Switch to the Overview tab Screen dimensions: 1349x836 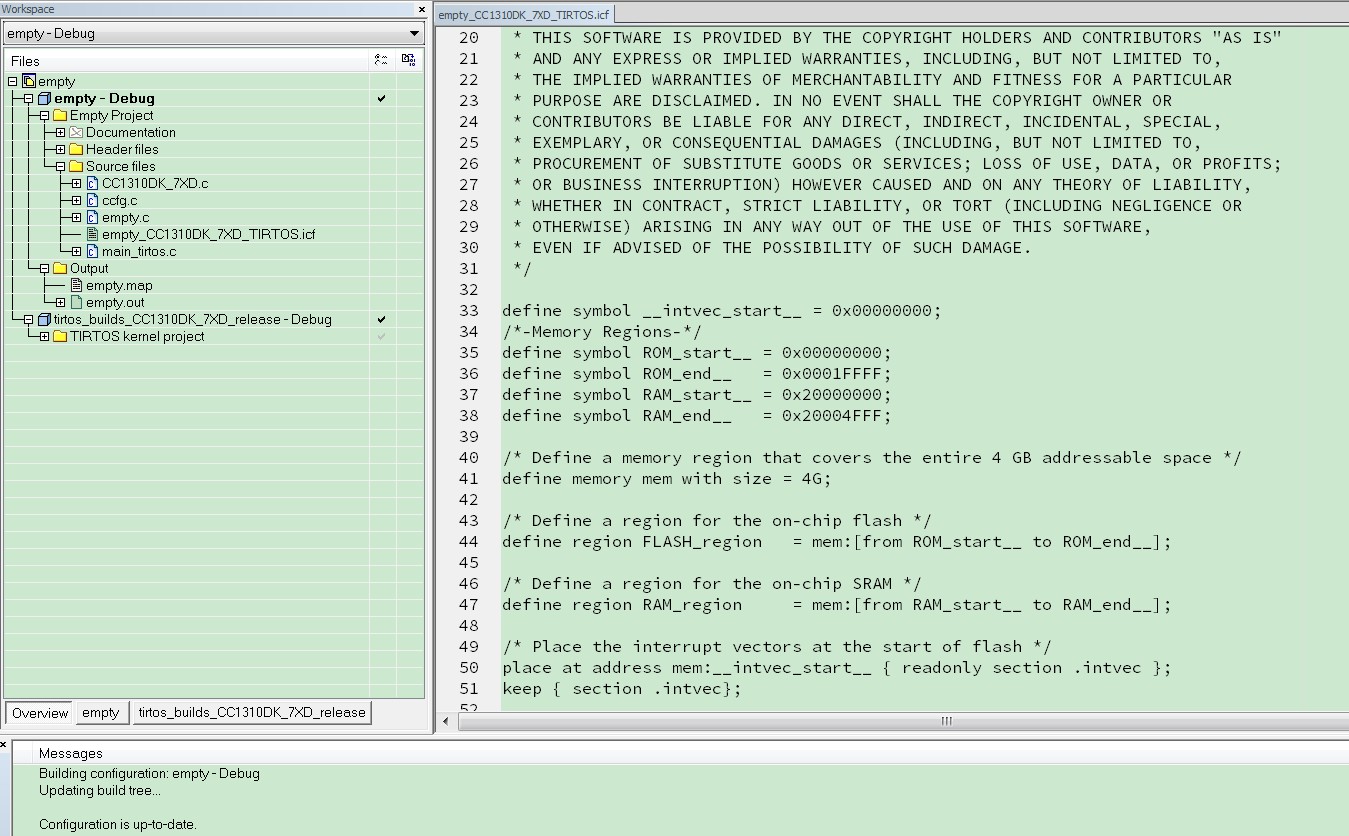point(38,712)
